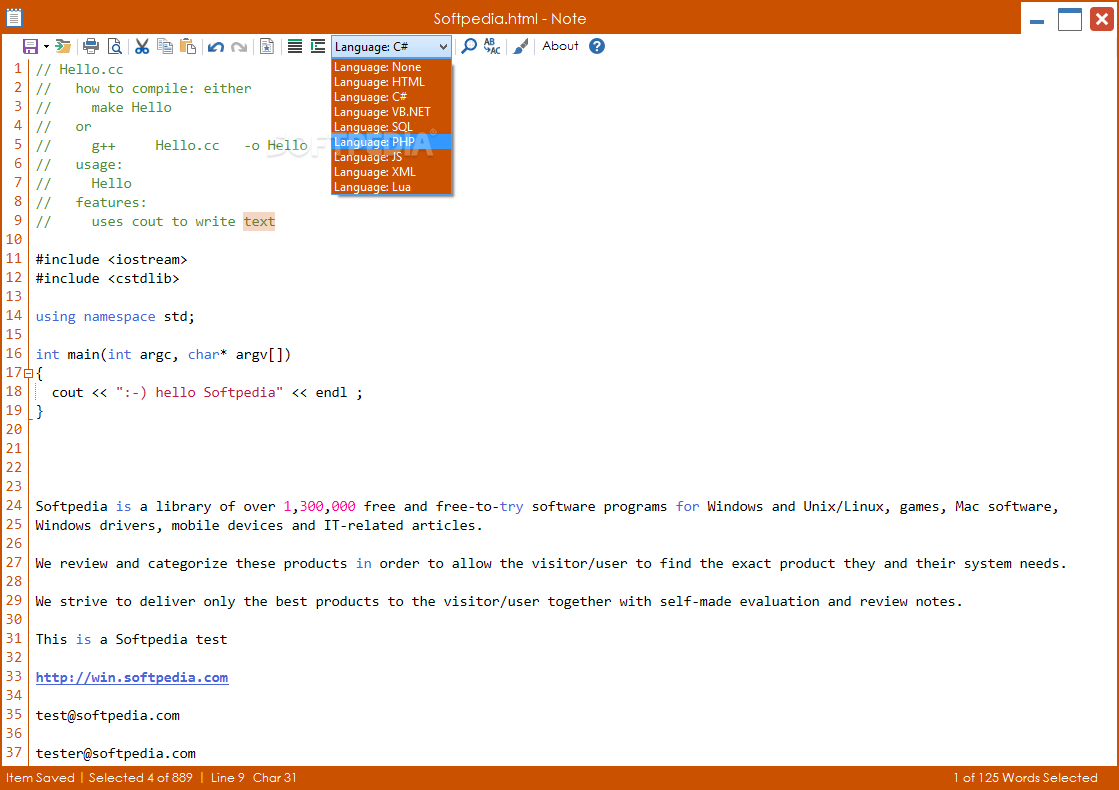Viewport: 1119px width, 790px height.
Task: Select highlighted Language: PHP option
Action: (x=391, y=142)
